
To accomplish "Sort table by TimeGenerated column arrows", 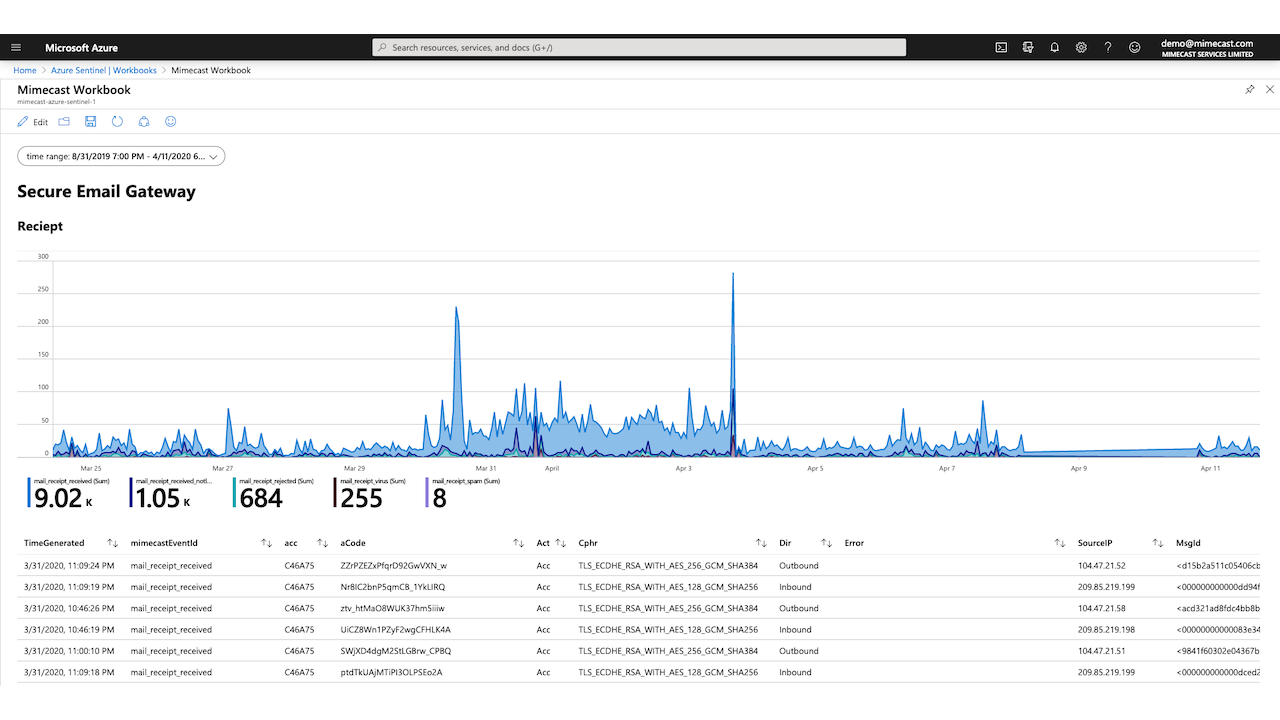I will [113, 543].
